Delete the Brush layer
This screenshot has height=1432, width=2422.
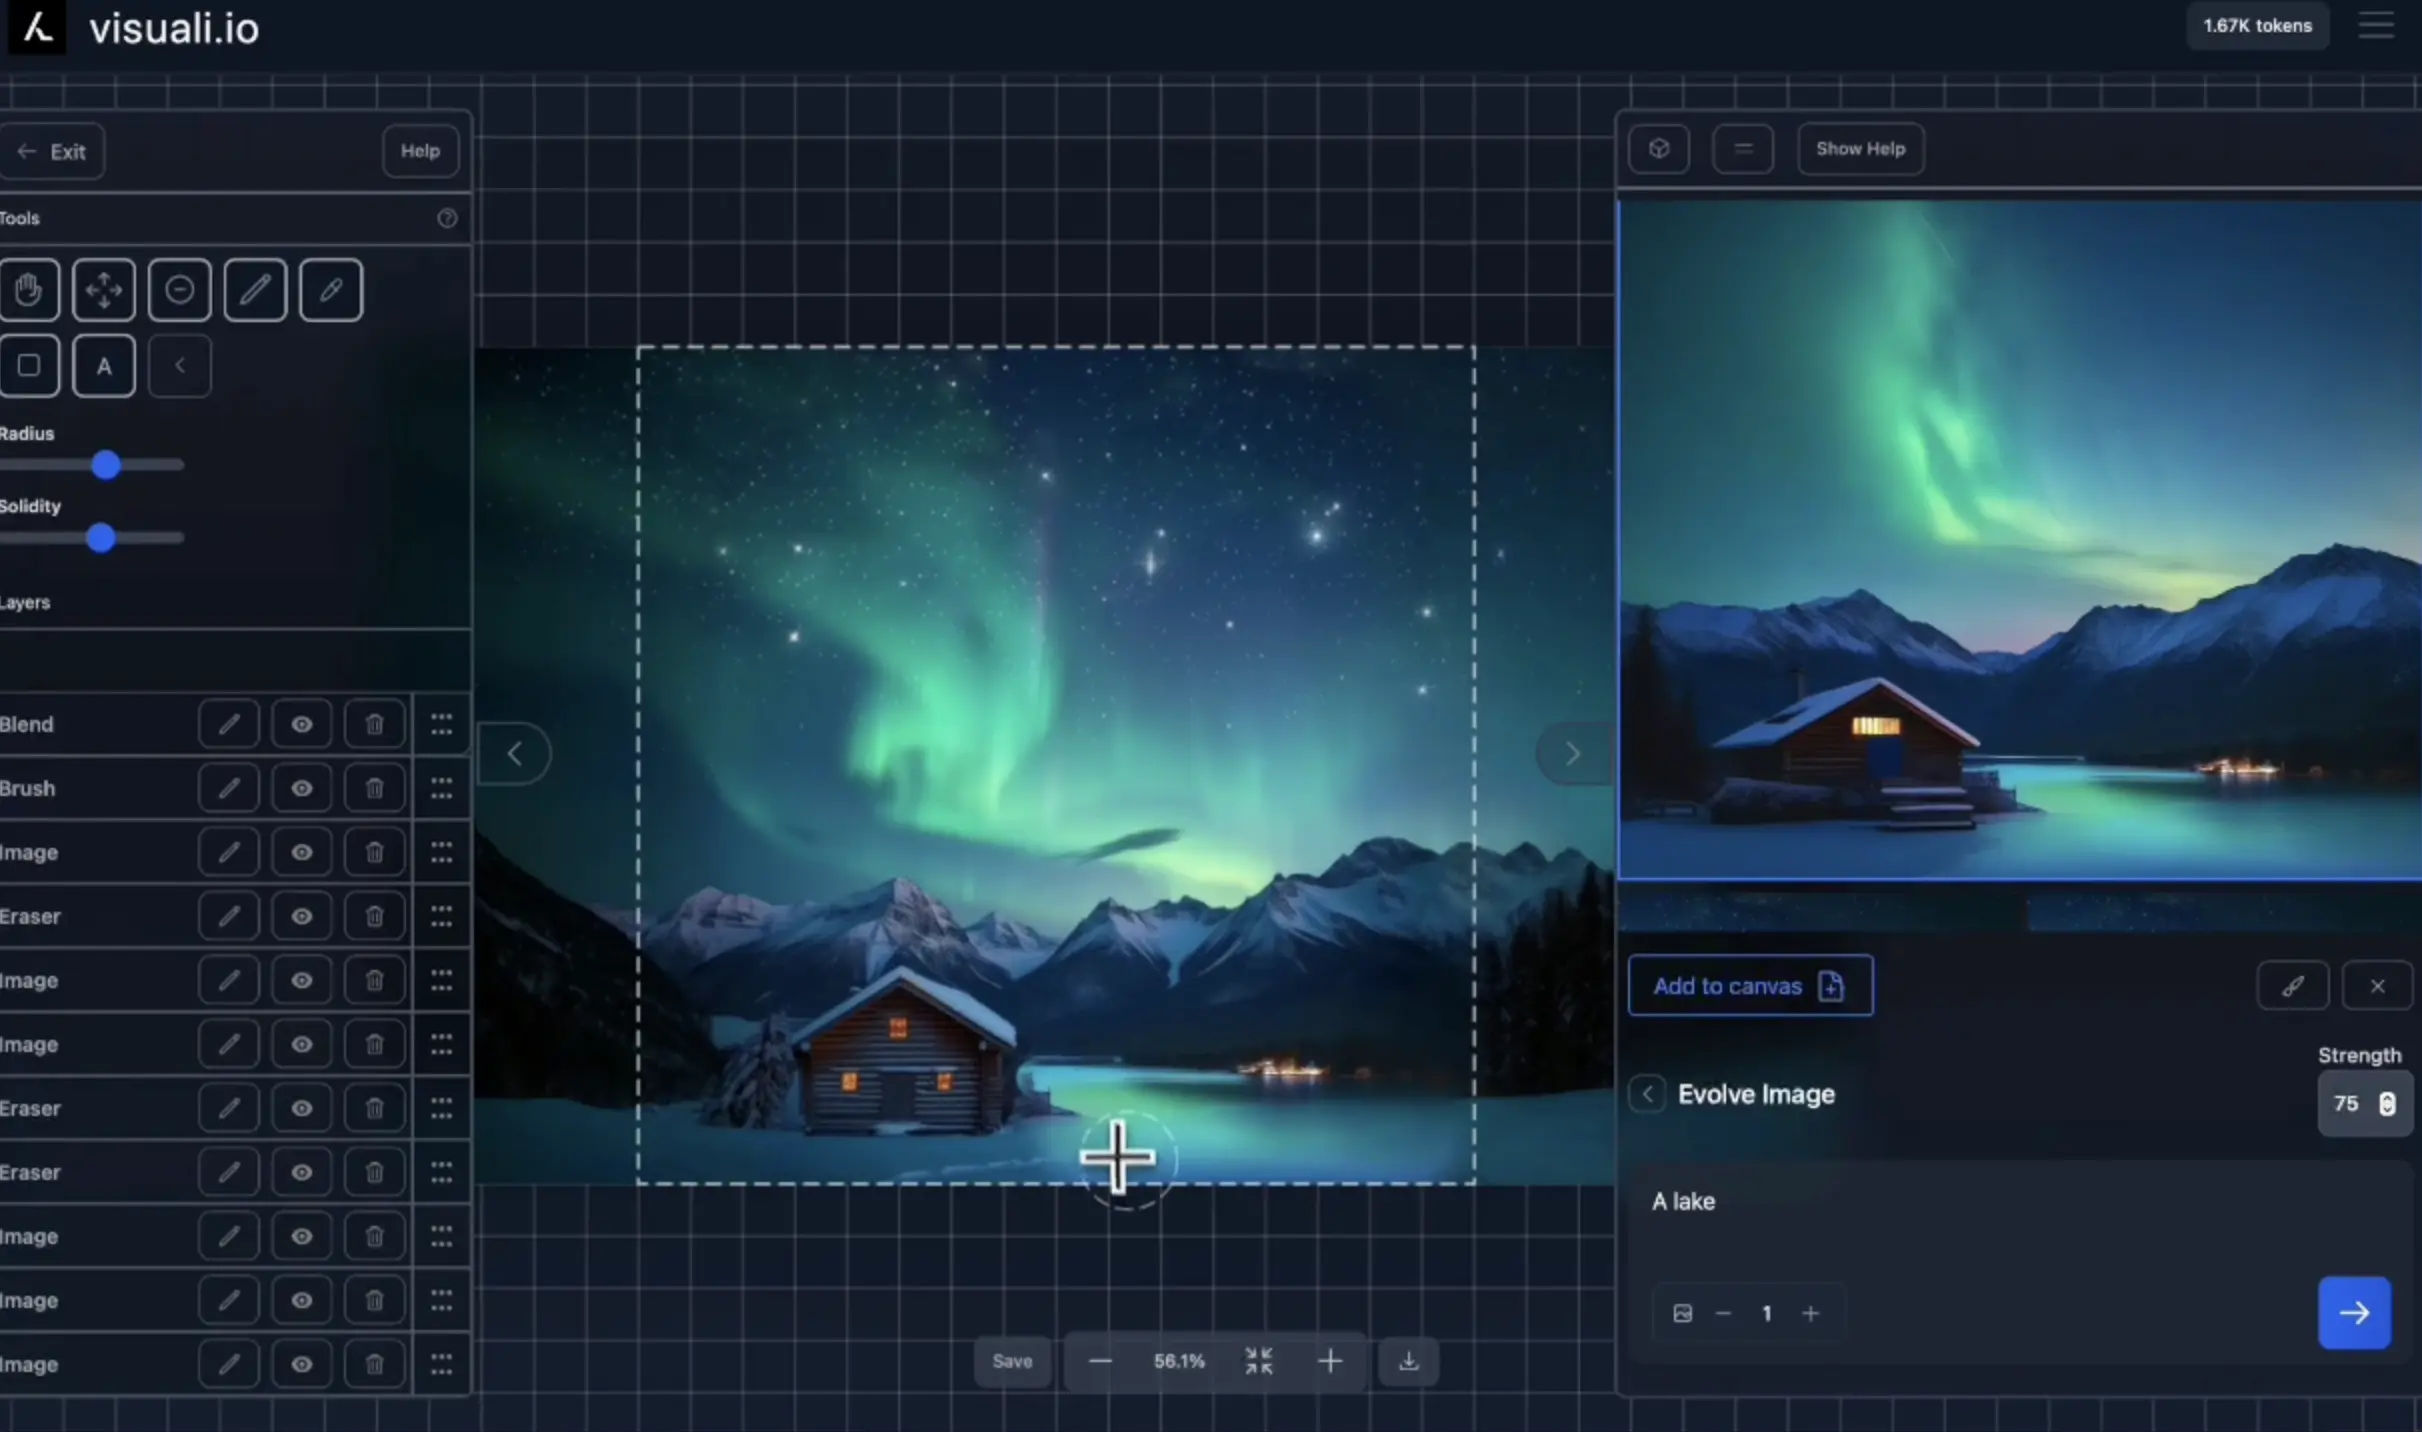click(374, 788)
